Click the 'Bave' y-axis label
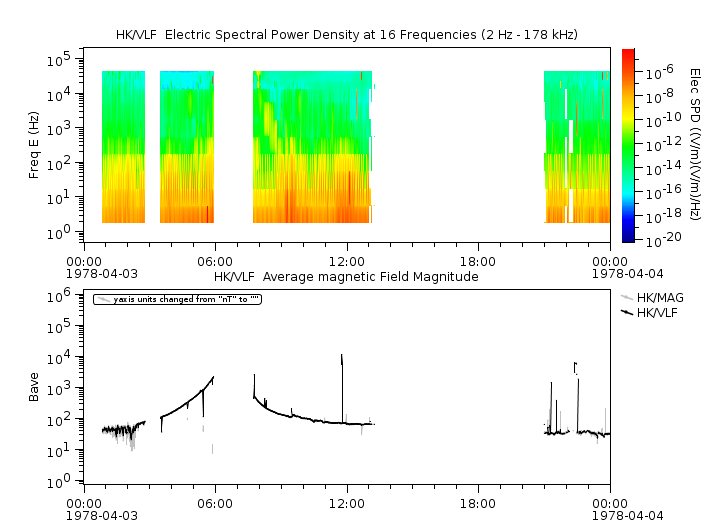The width and height of the screenshot is (718, 532). tap(34, 387)
